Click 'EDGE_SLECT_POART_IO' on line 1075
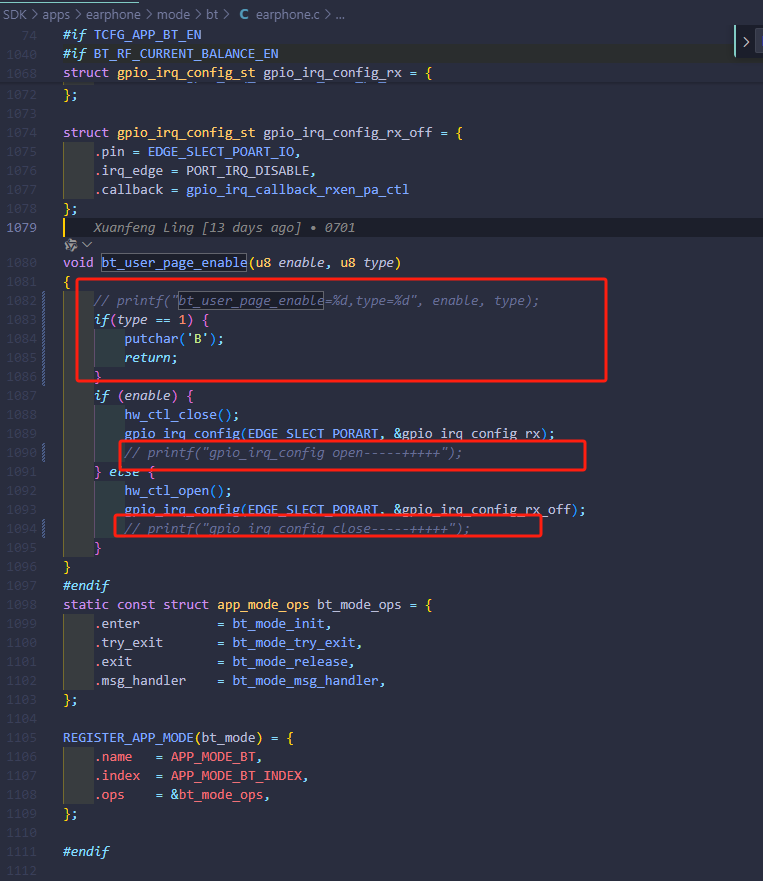Viewport: 763px width, 881px height. [x=221, y=152]
